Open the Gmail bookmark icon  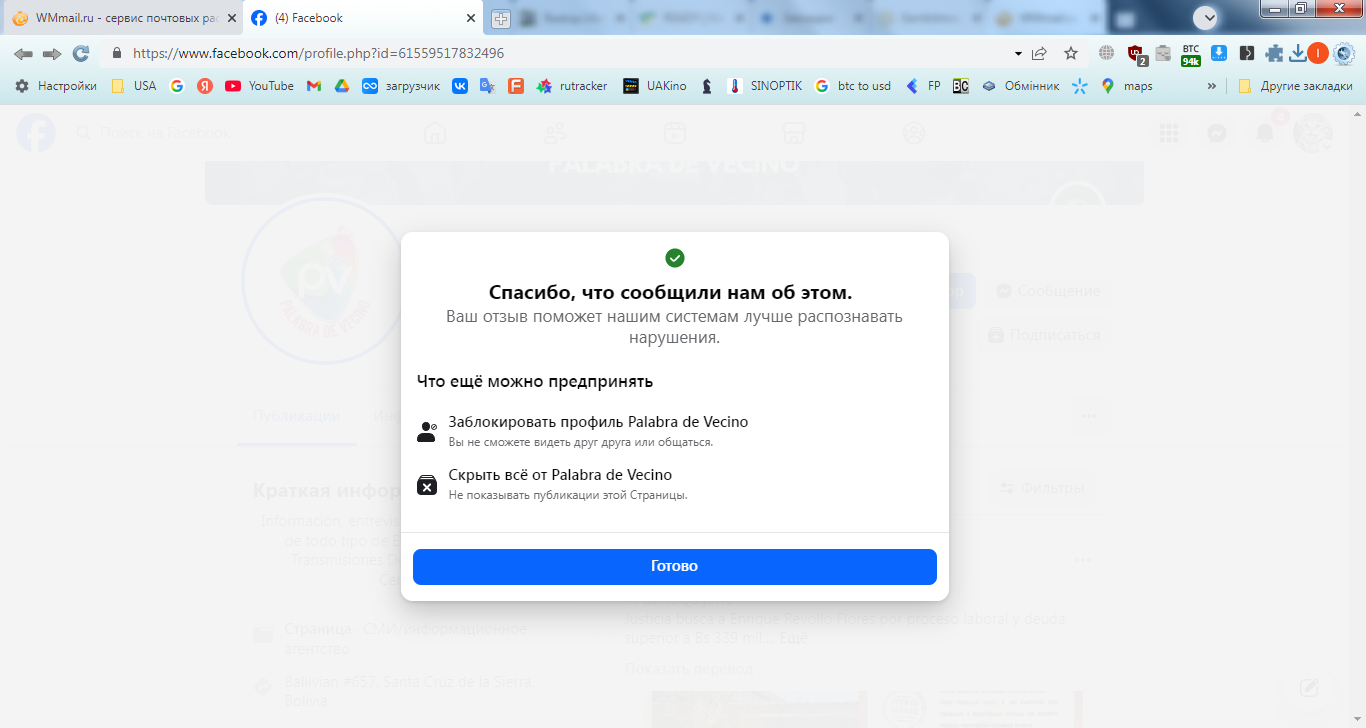coord(313,86)
